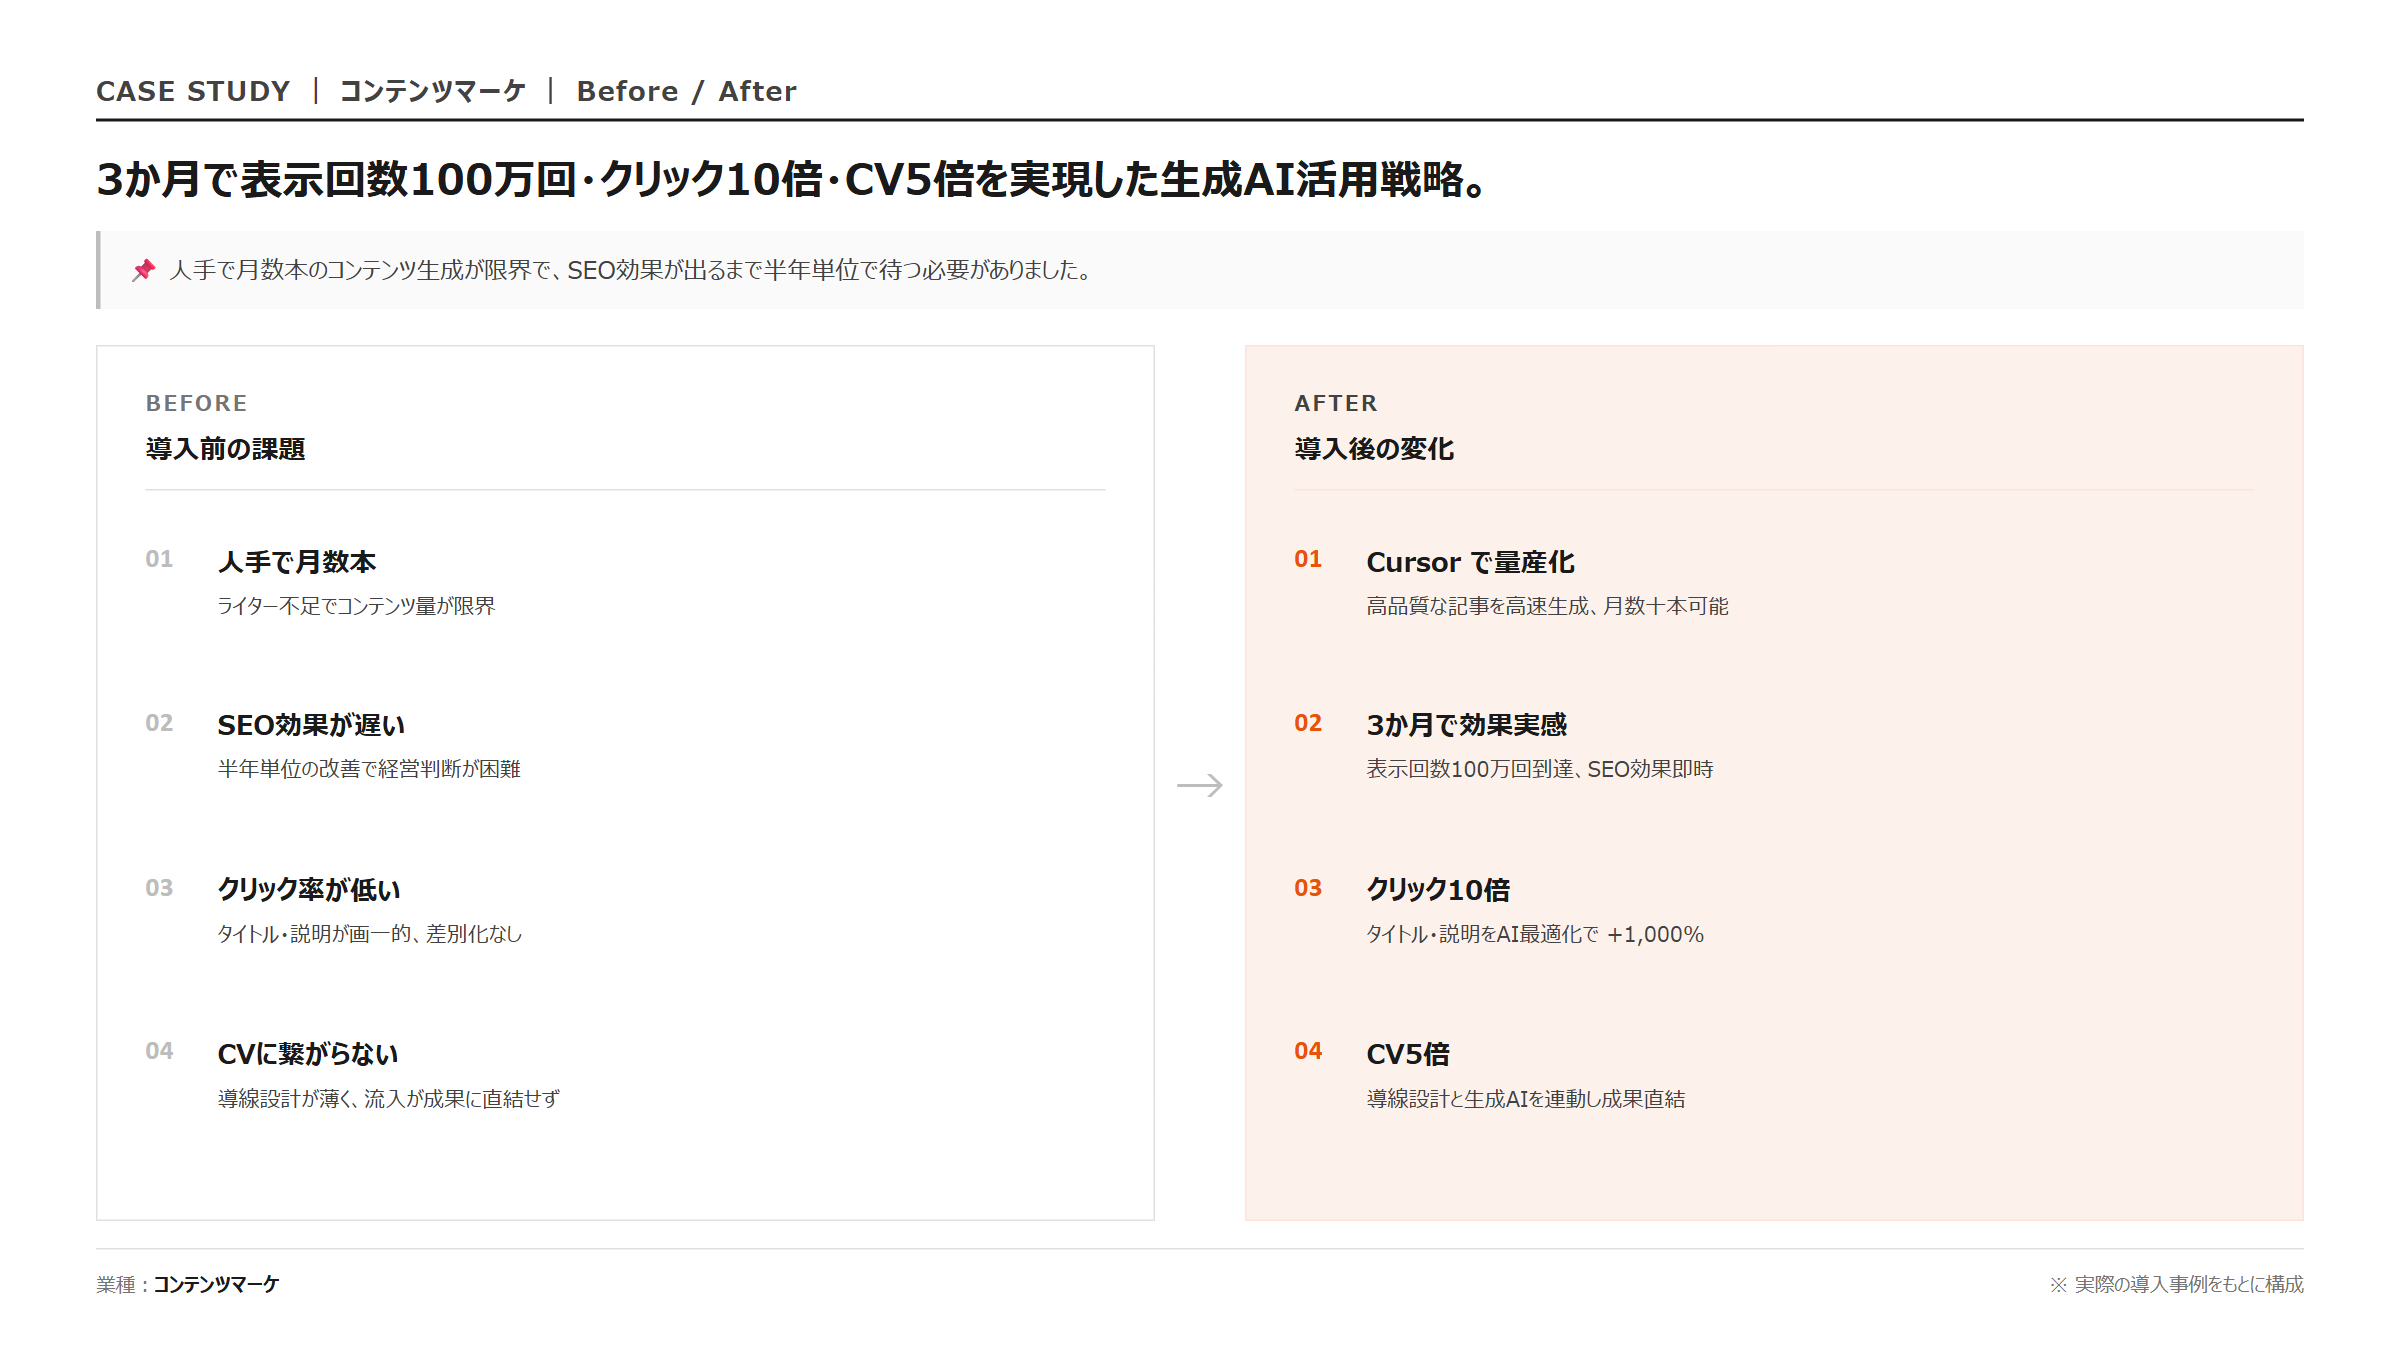2400x1350 pixels.
Task: Click callout text '人手で月数本のコンテンツ生成が限界で…'
Action: pos(632,270)
